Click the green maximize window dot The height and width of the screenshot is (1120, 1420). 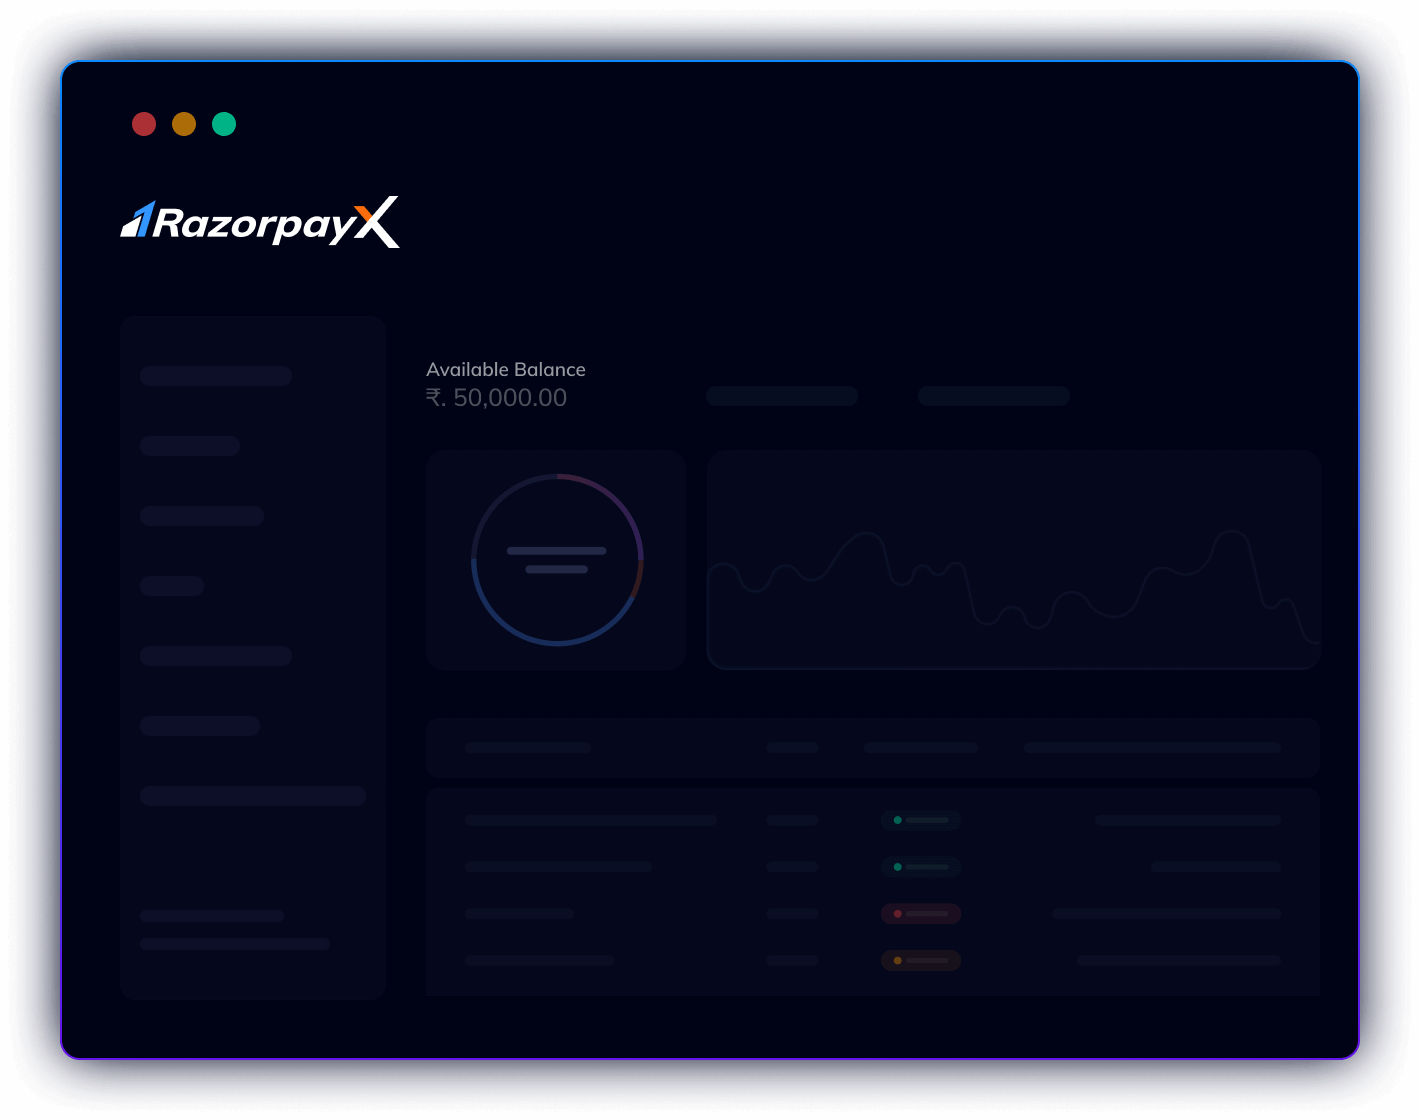(x=224, y=124)
